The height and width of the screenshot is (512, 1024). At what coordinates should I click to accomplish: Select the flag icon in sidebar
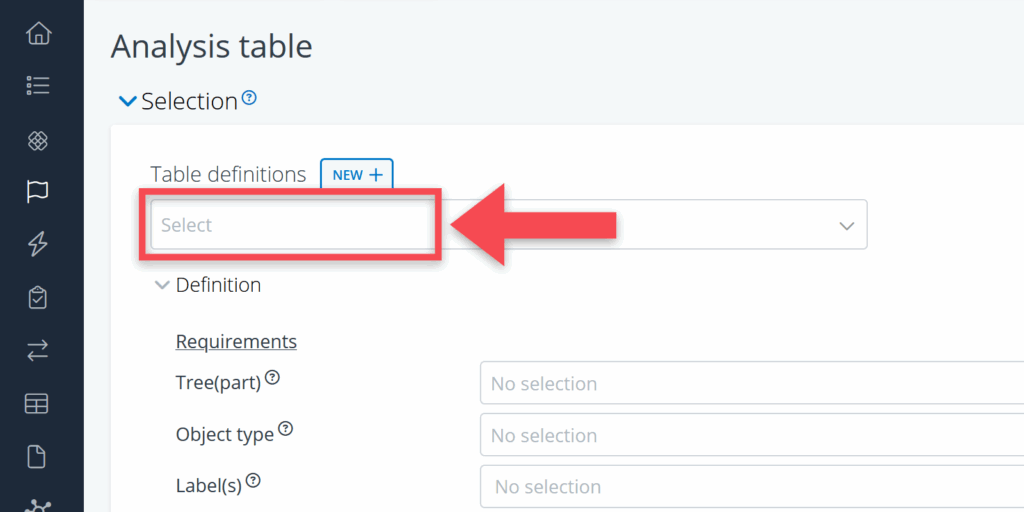pyautogui.click(x=38, y=191)
